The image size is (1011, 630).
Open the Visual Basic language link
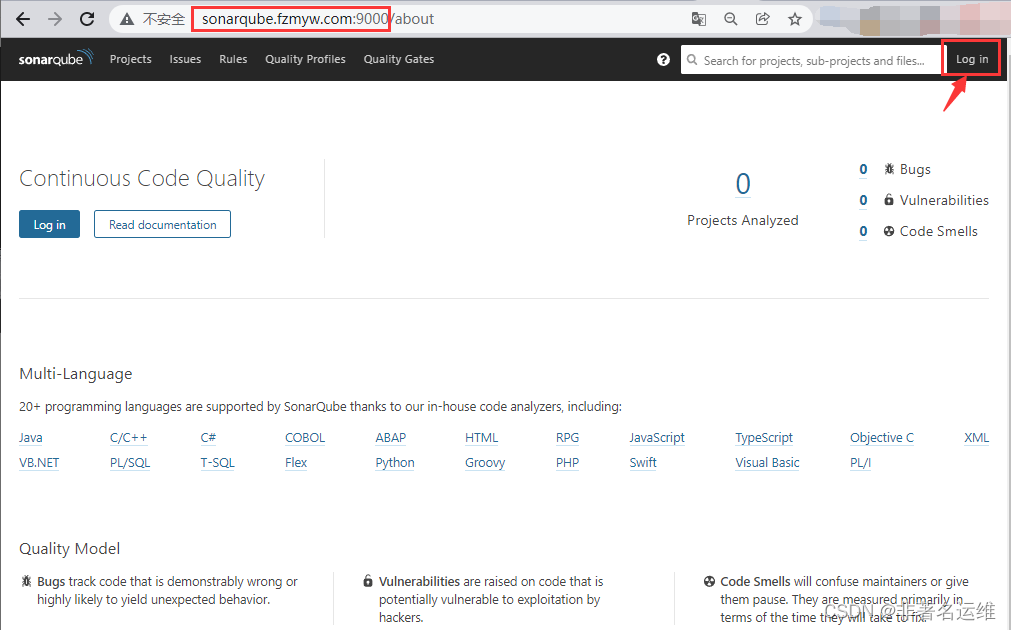coord(767,462)
